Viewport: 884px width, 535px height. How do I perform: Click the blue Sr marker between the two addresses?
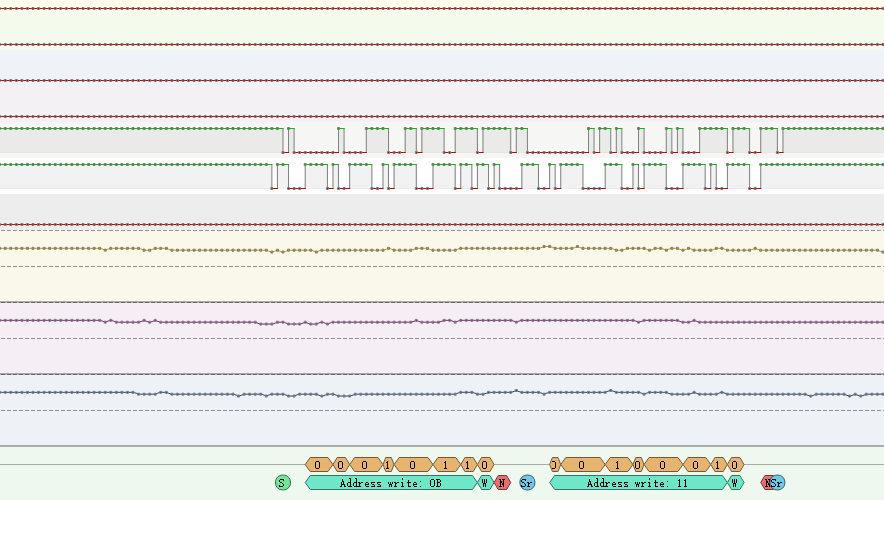click(527, 483)
